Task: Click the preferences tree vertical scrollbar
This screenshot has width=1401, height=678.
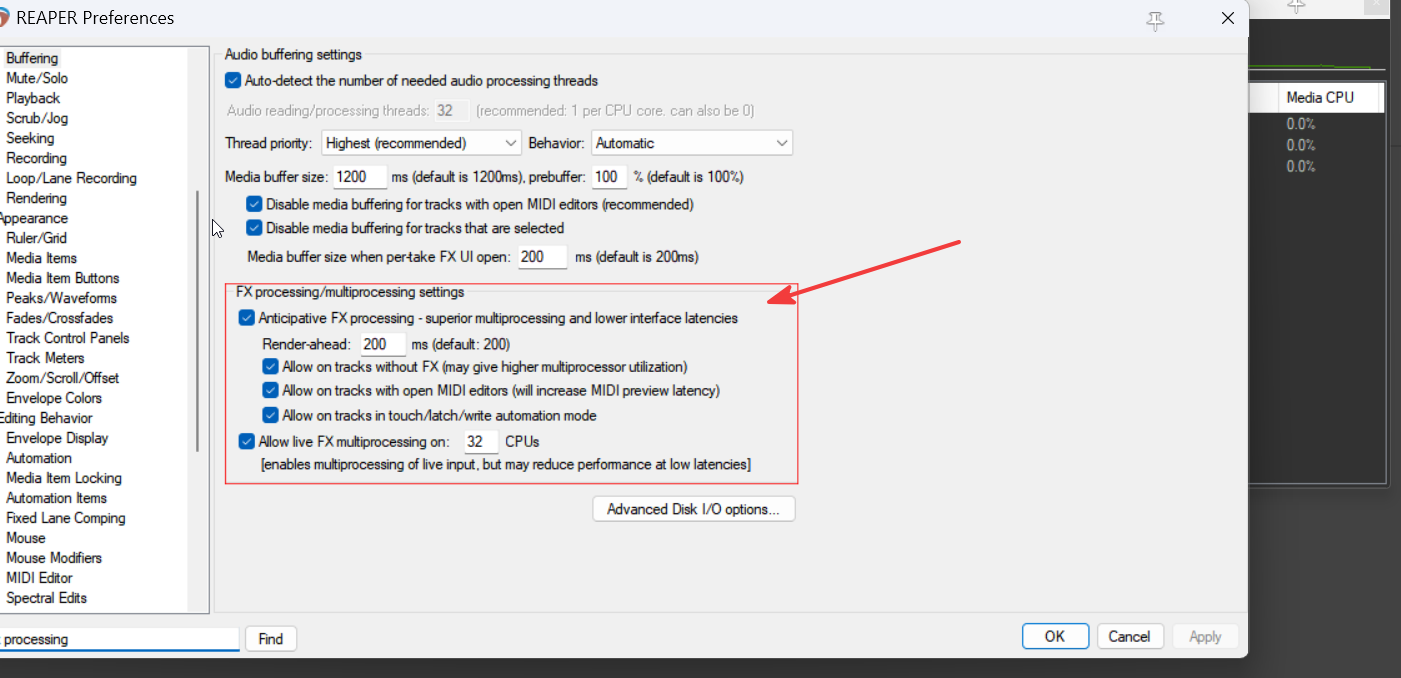Action: coord(198,321)
